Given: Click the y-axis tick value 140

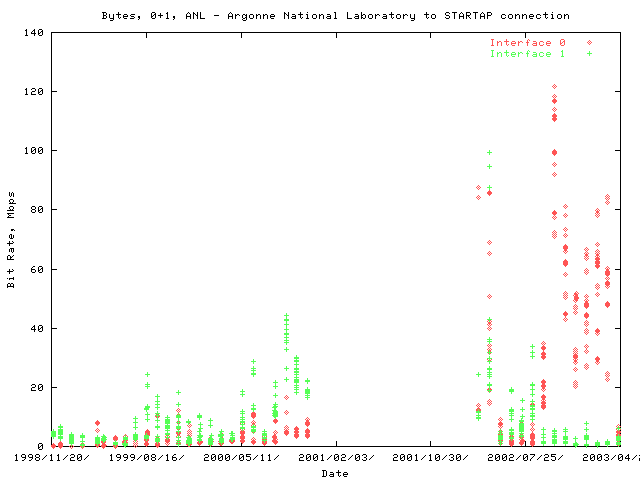Looking at the screenshot, I should point(34,33).
